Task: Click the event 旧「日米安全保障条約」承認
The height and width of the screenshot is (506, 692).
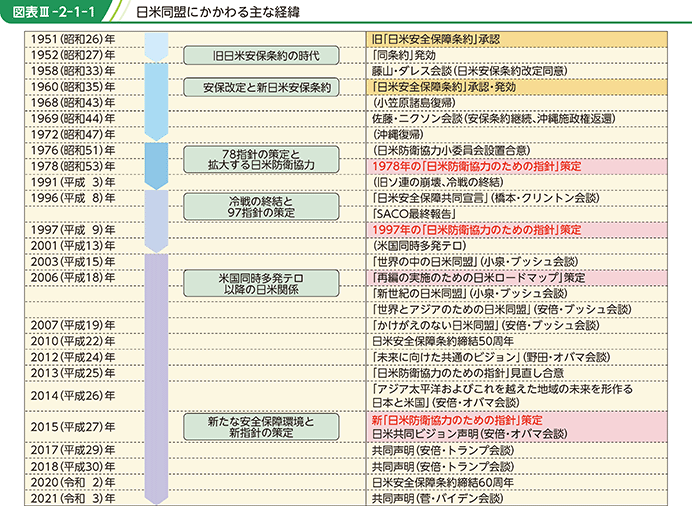Action: click(436, 39)
